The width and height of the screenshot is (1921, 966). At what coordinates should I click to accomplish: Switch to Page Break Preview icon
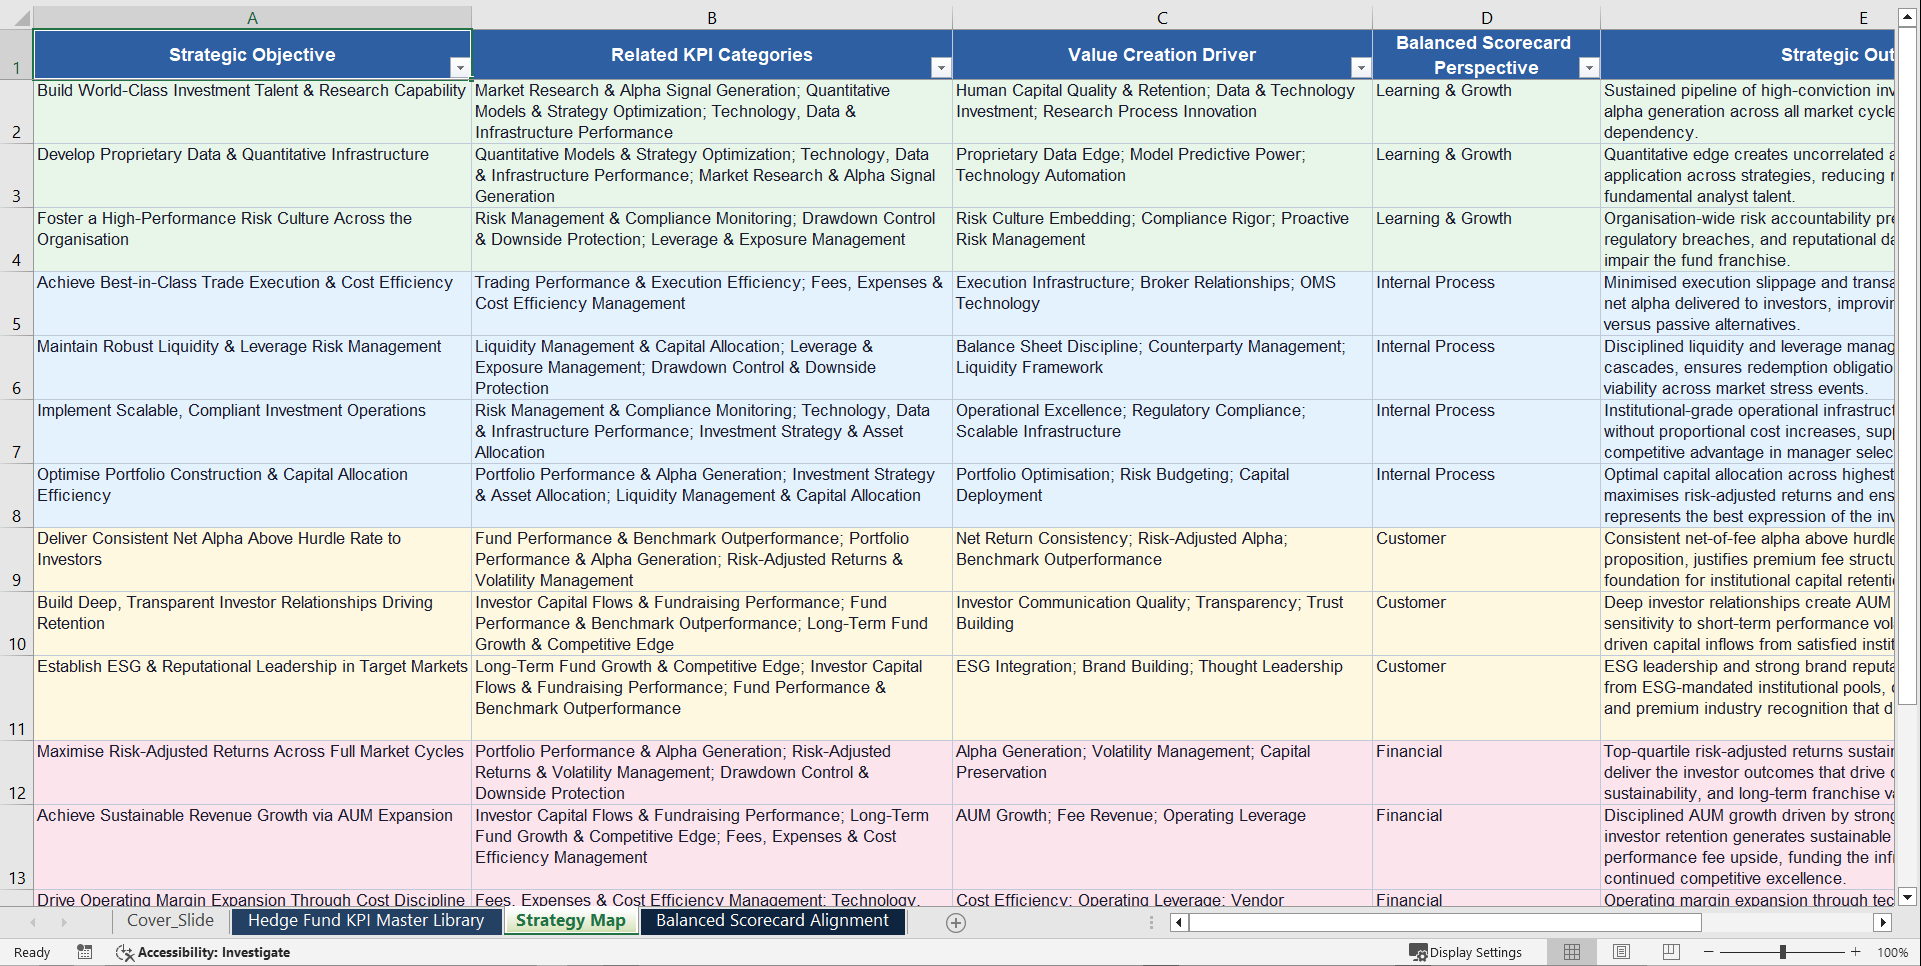tap(1671, 952)
